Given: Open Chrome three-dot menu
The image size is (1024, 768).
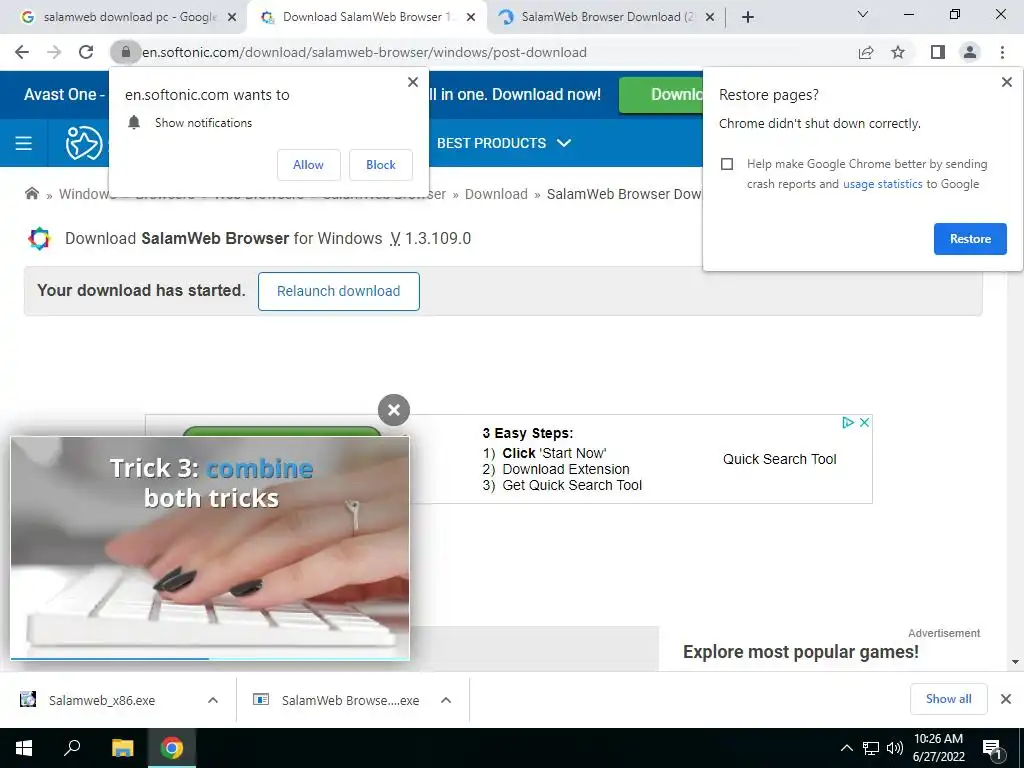Looking at the screenshot, I should (x=1002, y=52).
